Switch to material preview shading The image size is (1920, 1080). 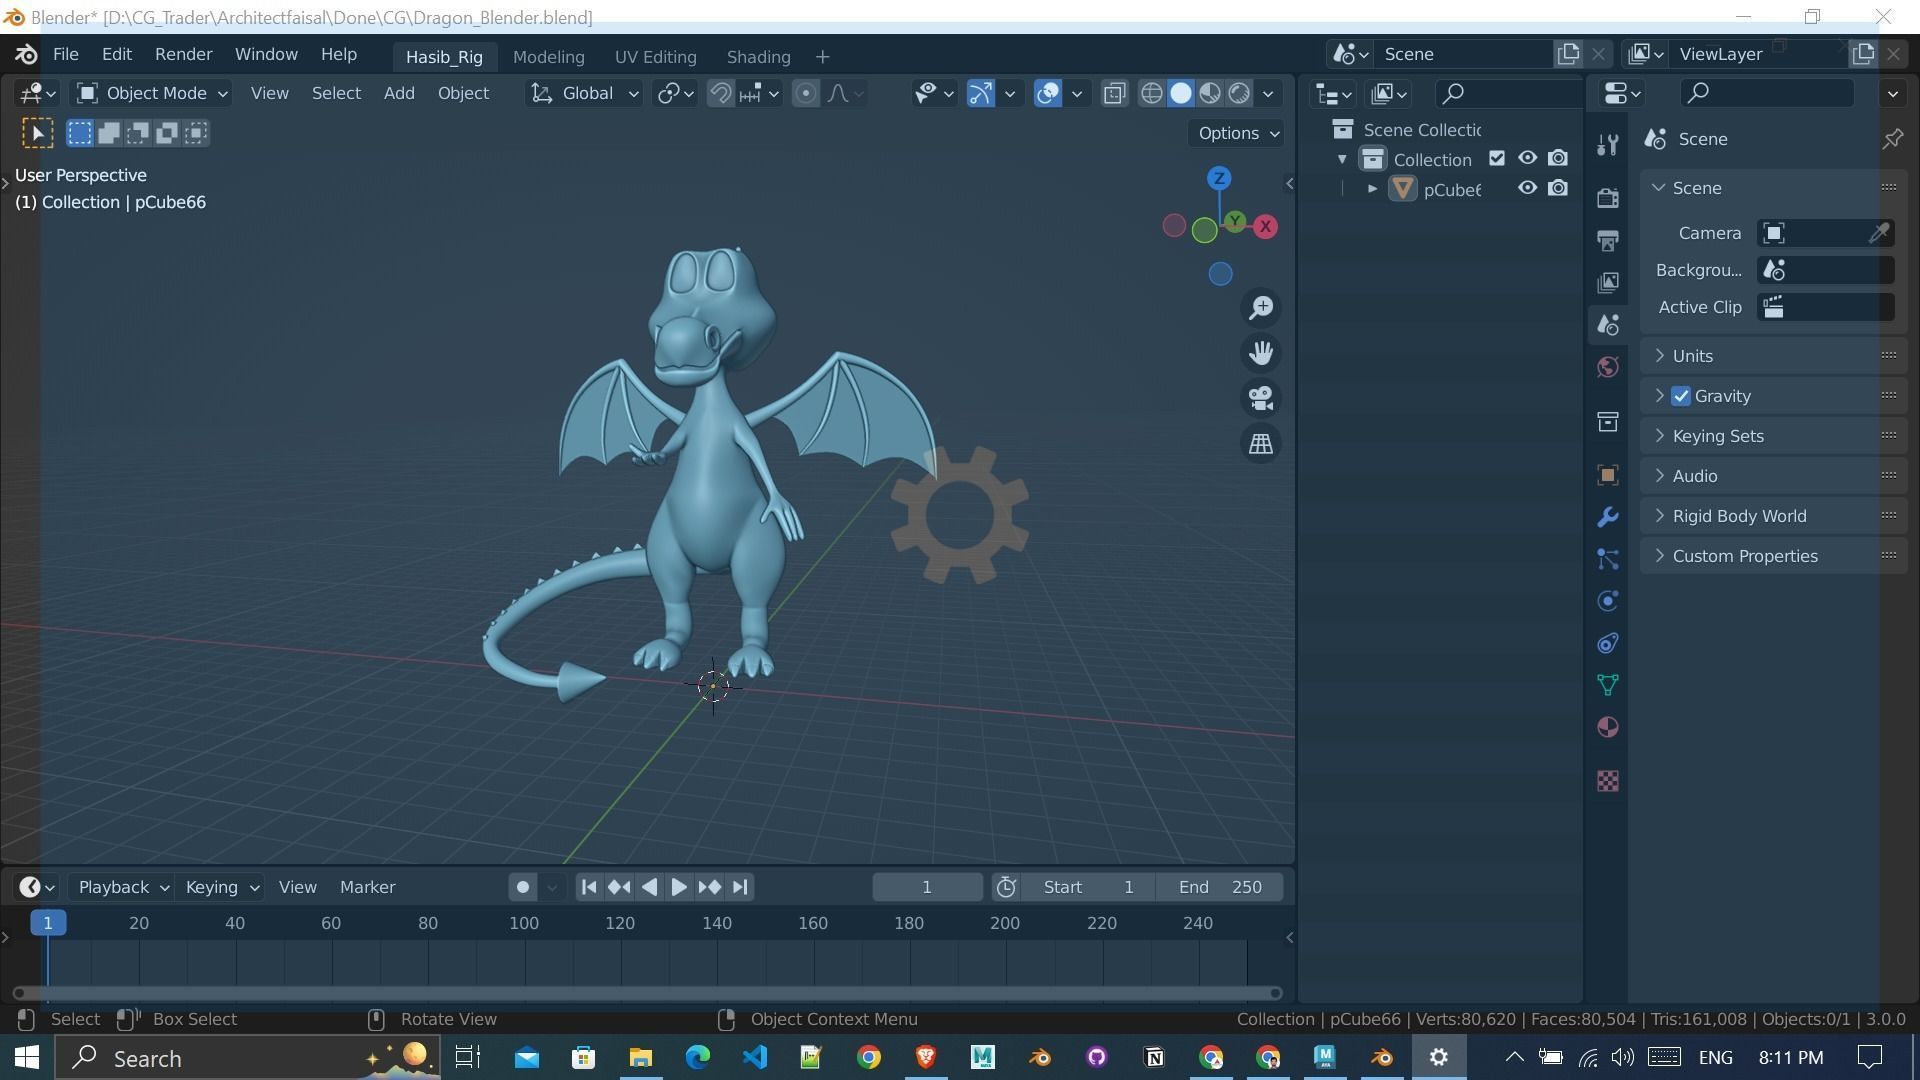pyautogui.click(x=1210, y=94)
